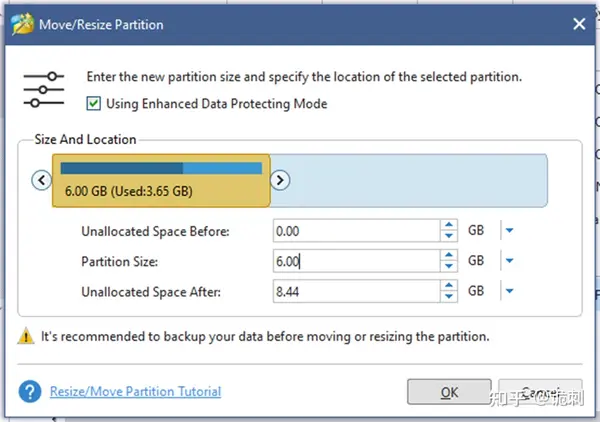The height and width of the screenshot is (422, 600).
Task: Open the Resize/Move Partition Tutorial link
Action: [135, 391]
